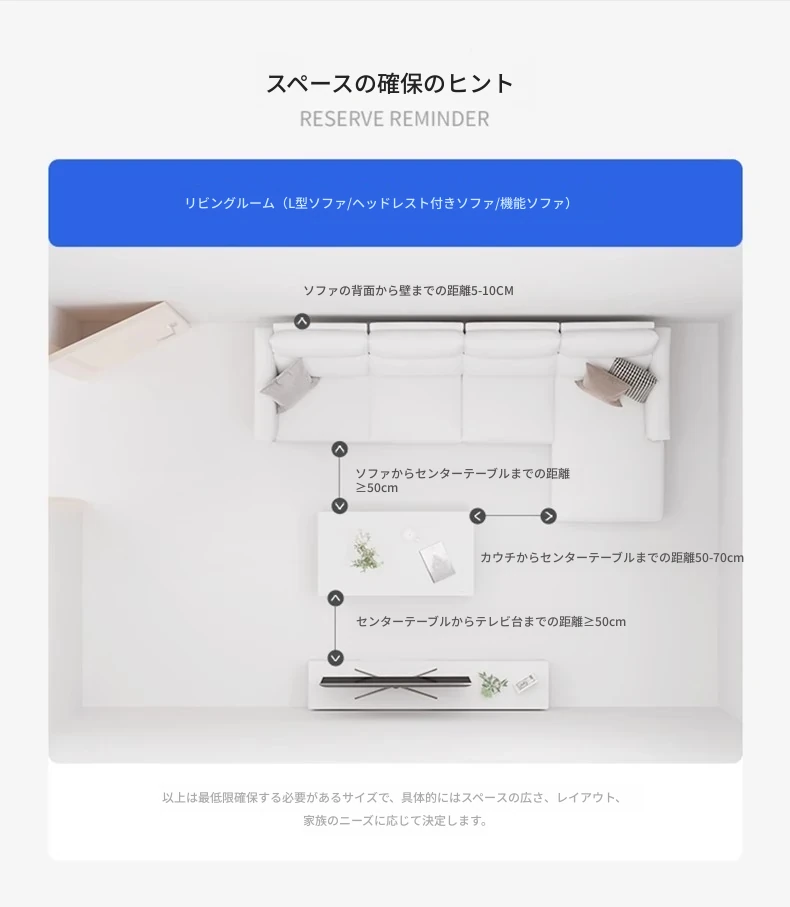Click the センターテーブルからテレビ台 ≥50cm label
The image size is (790, 907).
pos(491,622)
